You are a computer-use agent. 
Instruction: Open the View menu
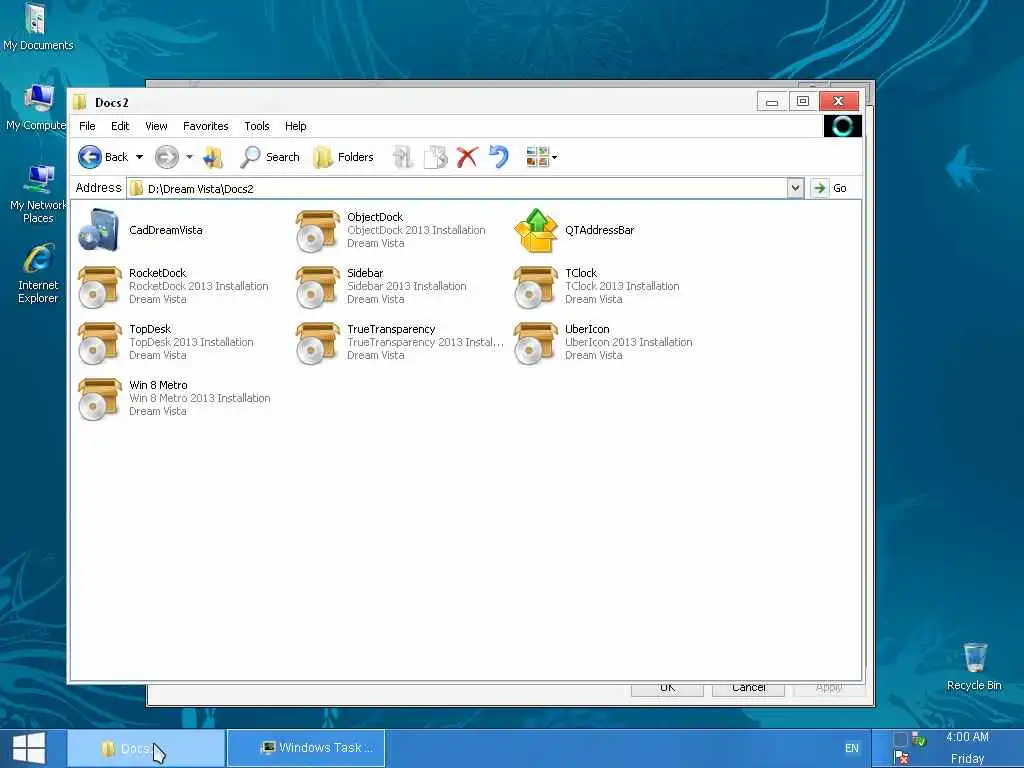156,126
